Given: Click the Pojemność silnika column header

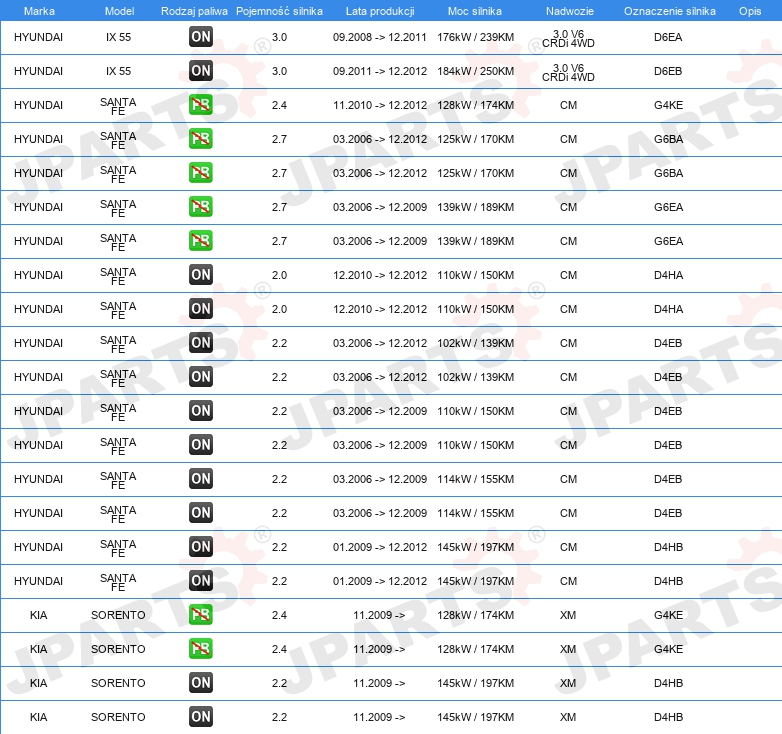Looking at the screenshot, I should [279, 11].
